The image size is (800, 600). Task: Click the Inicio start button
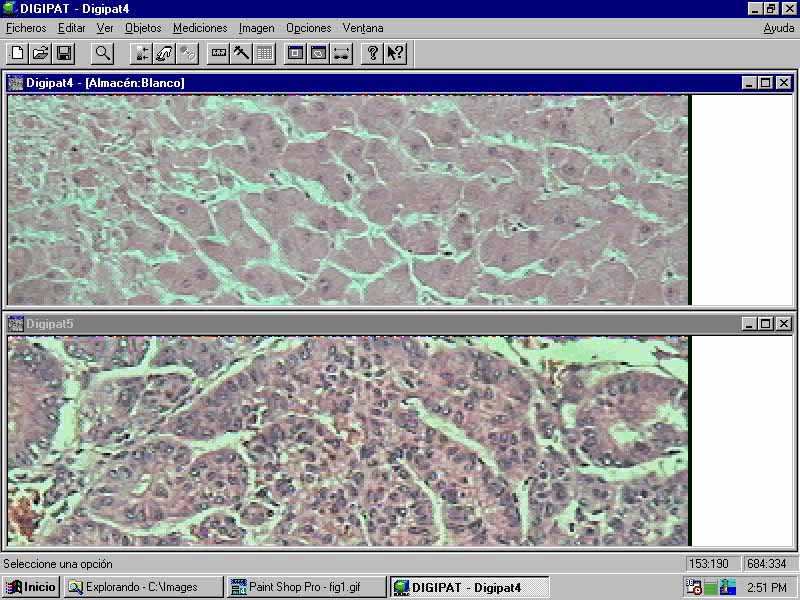tap(32, 587)
